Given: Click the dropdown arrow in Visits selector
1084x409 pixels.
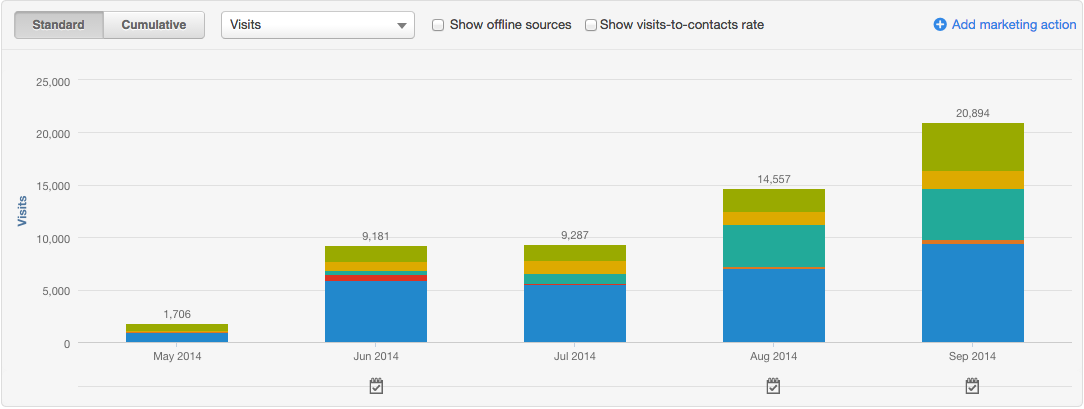Looking at the screenshot, I should click(x=401, y=25).
